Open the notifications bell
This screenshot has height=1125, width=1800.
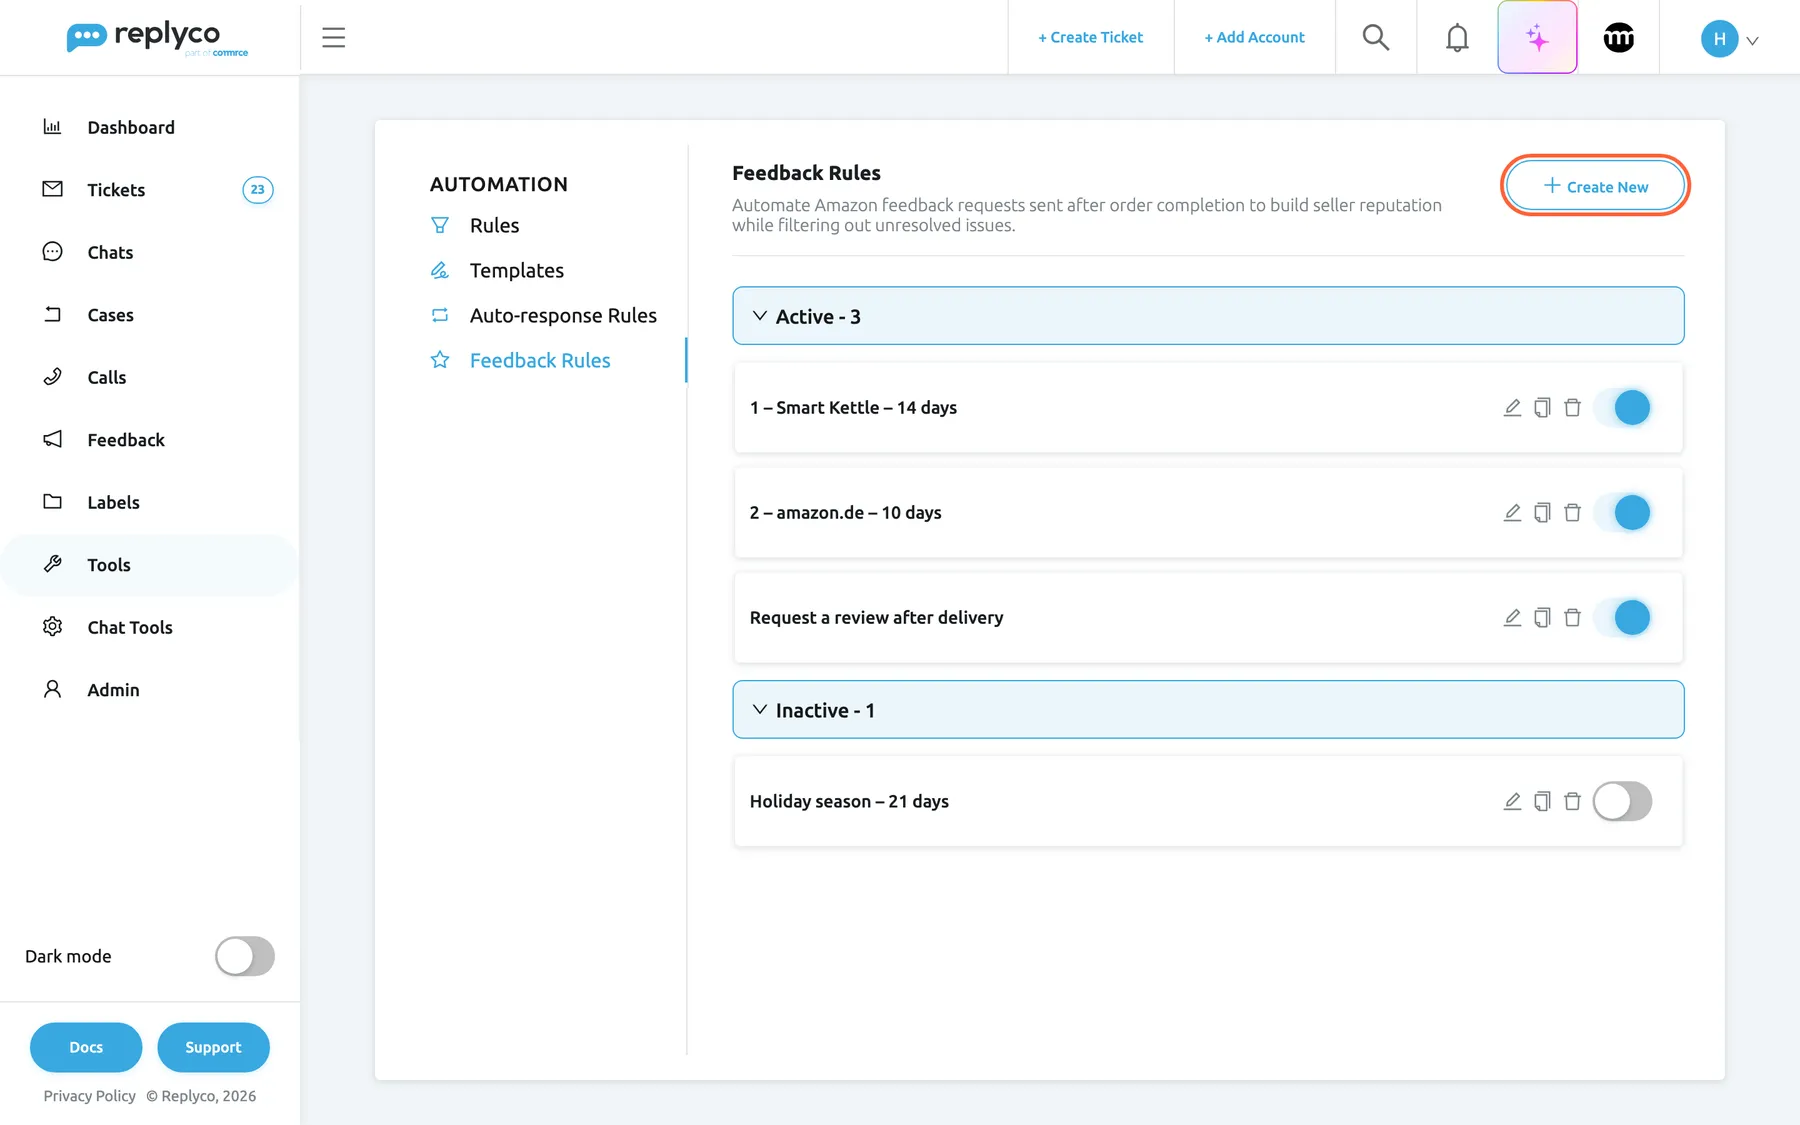click(1457, 38)
